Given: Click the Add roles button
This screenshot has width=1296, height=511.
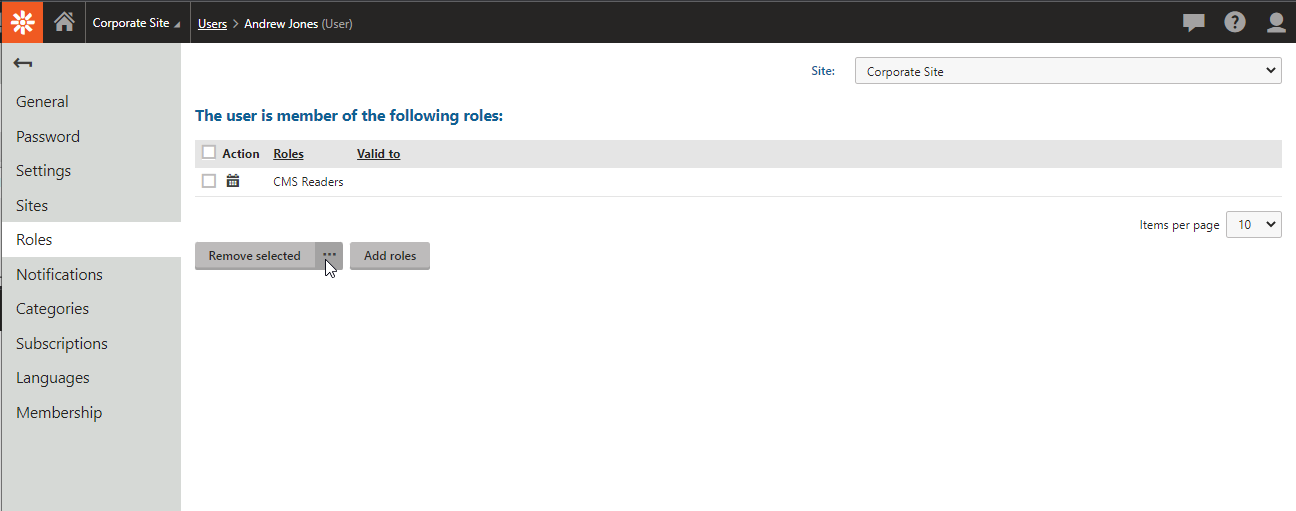Looking at the screenshot, I should (x=390, y=256).
